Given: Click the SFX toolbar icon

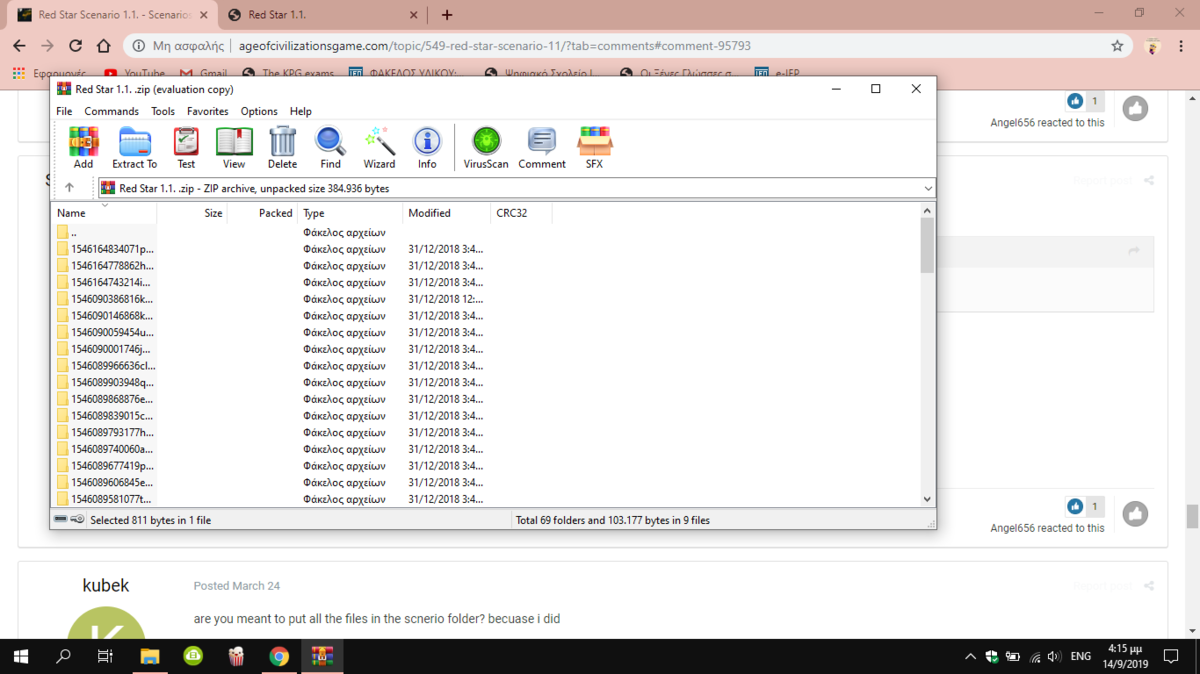Looking at the screenshot, I should pyautogui.click(x=594, y=147).
